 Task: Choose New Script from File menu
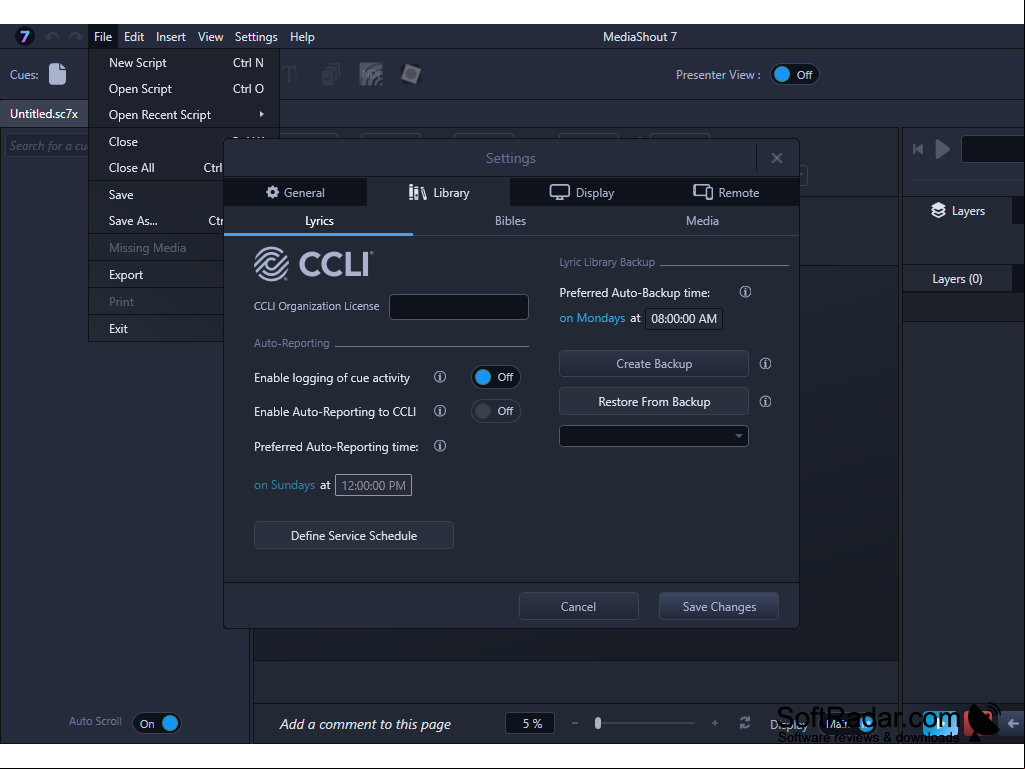[184, 63]
